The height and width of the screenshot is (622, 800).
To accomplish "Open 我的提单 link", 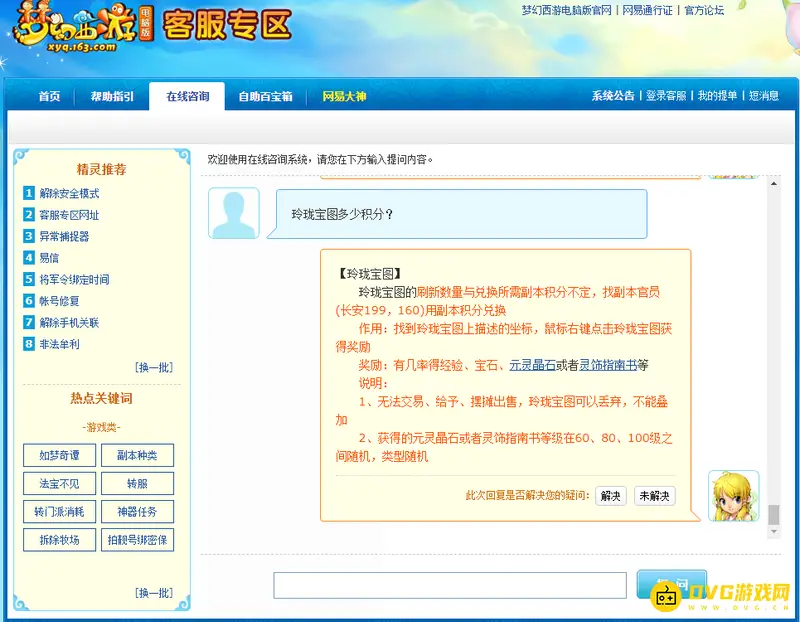I will tap(717, 95).
